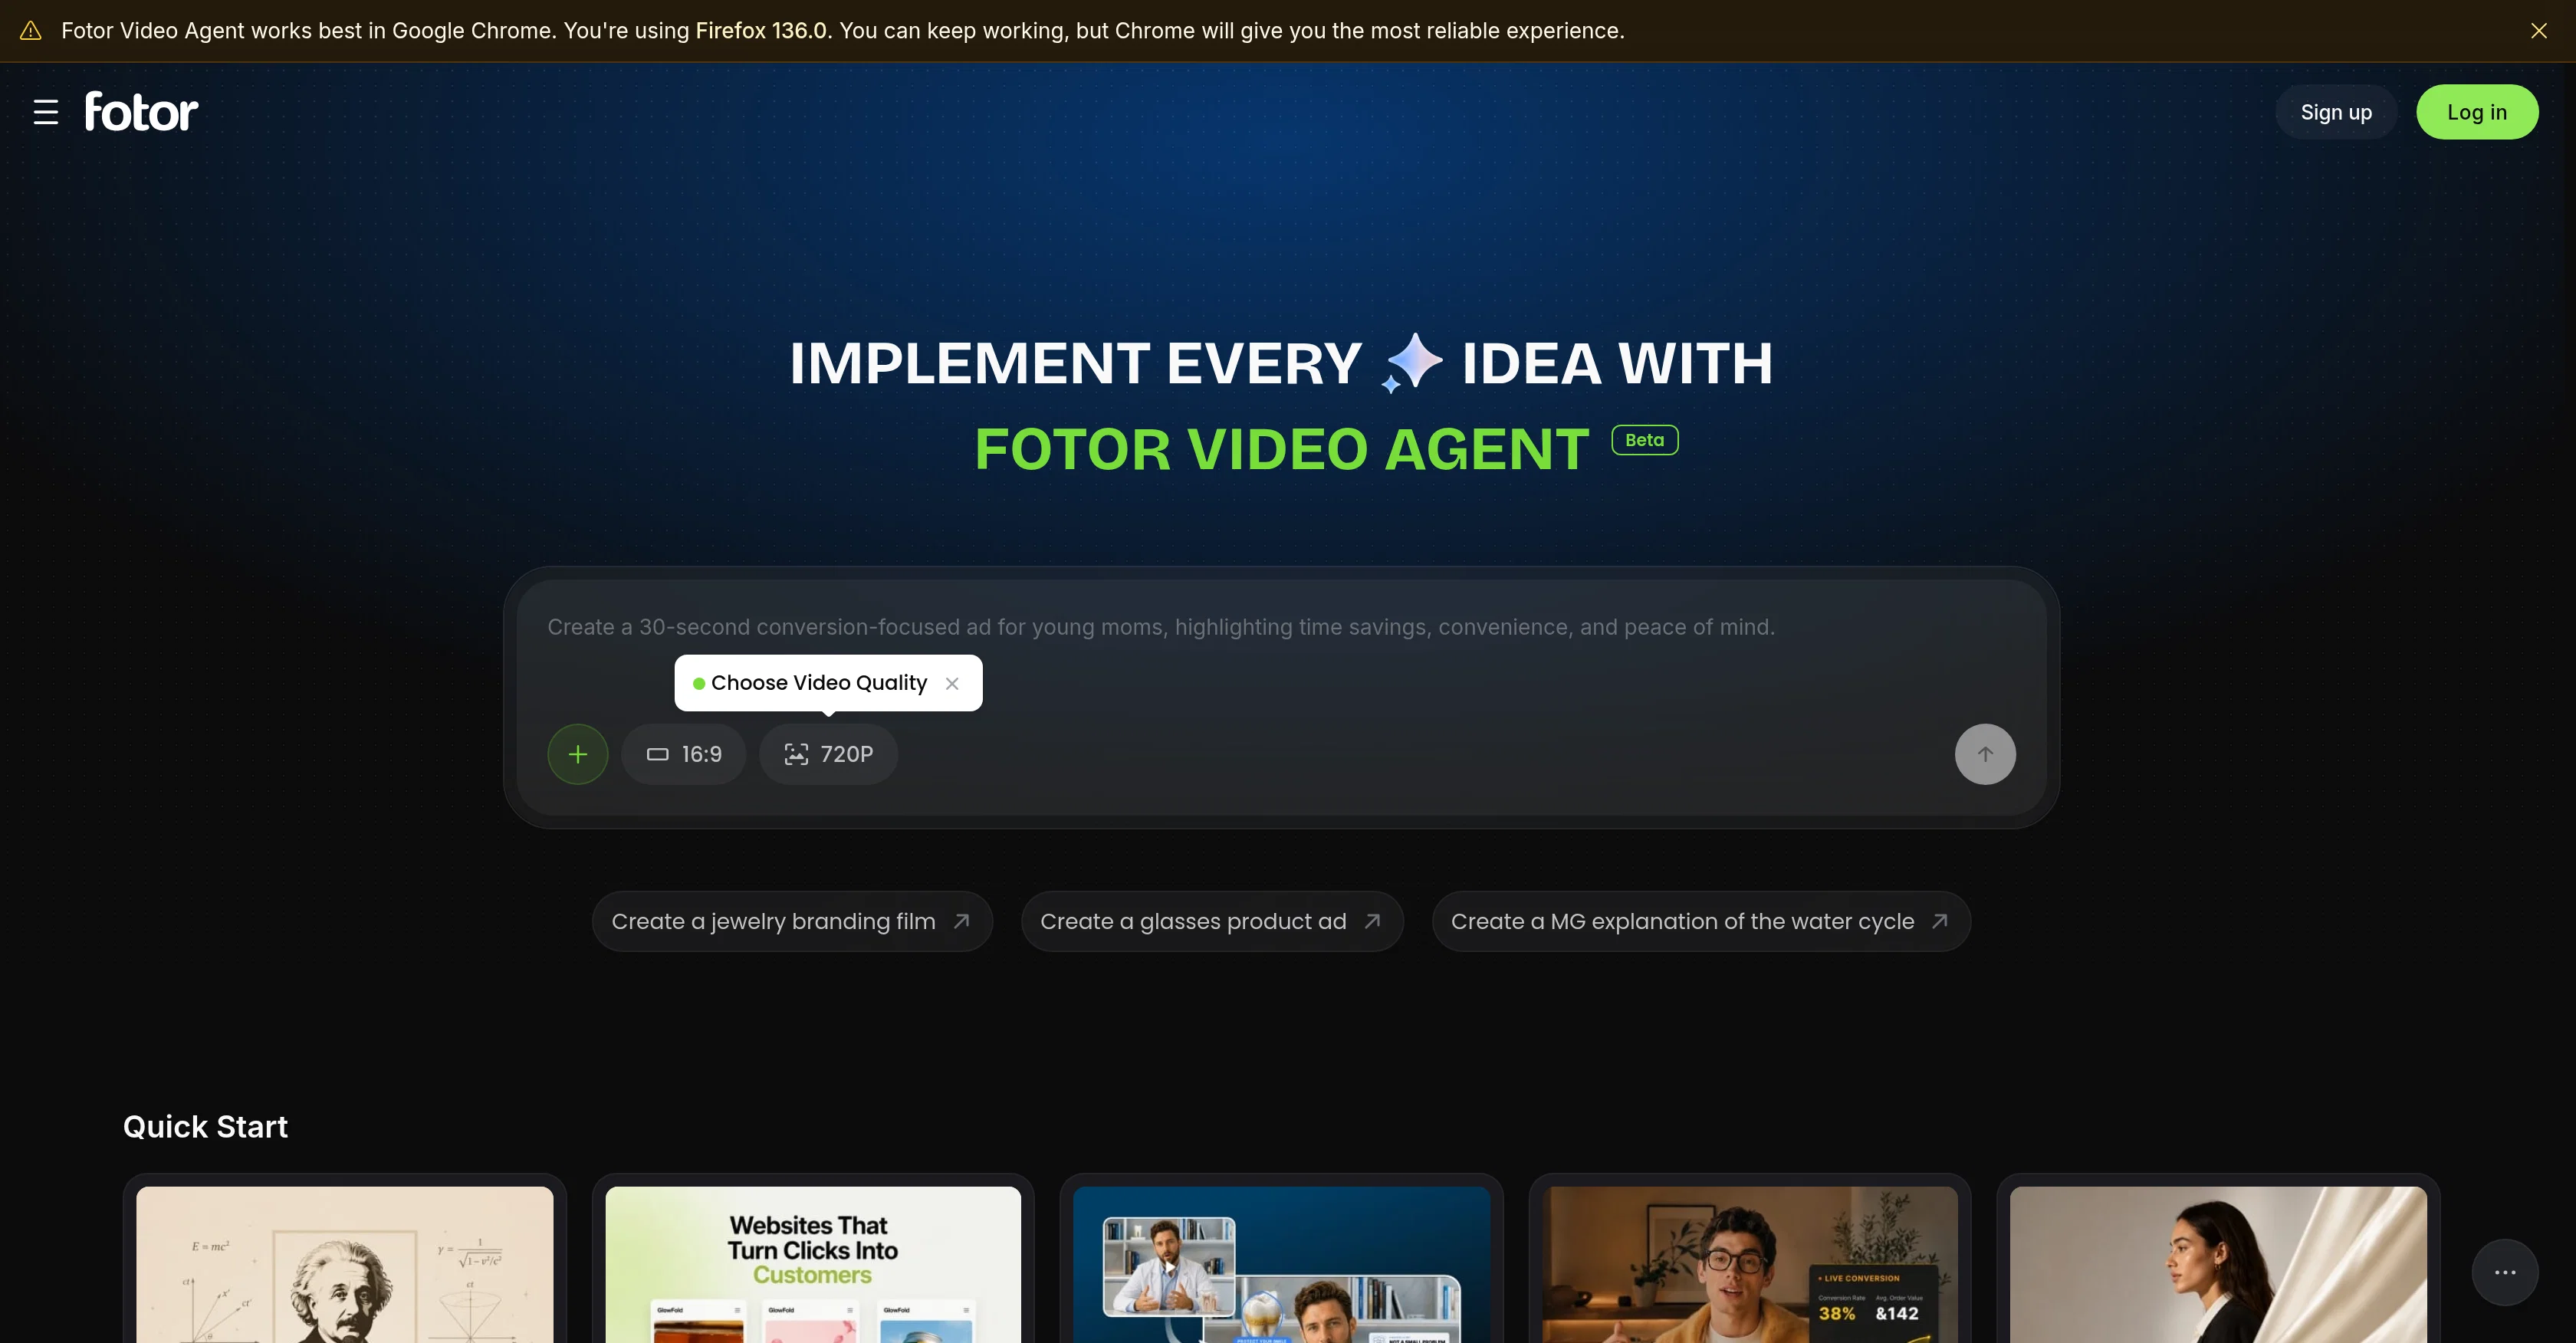This screenshot has width=2576, height=1343.
Task: Select Create a glasses product ad
Action: coord(1212,921)
